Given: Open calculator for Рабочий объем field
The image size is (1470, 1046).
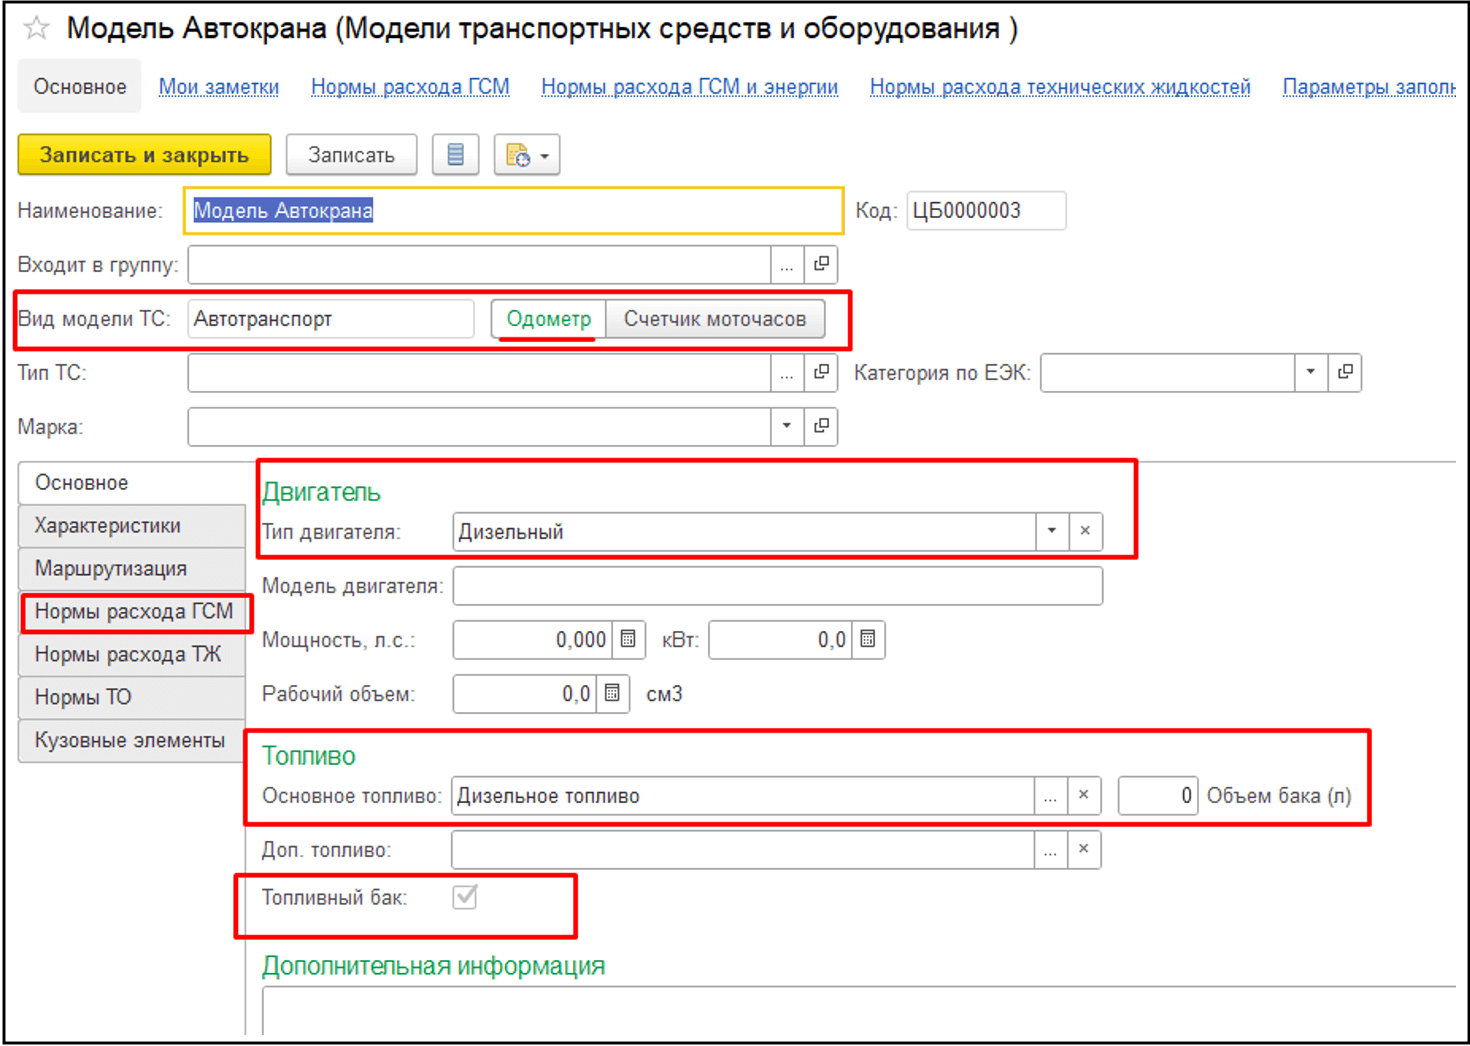Looking at the screenshot, I should (x=613, y=694).
